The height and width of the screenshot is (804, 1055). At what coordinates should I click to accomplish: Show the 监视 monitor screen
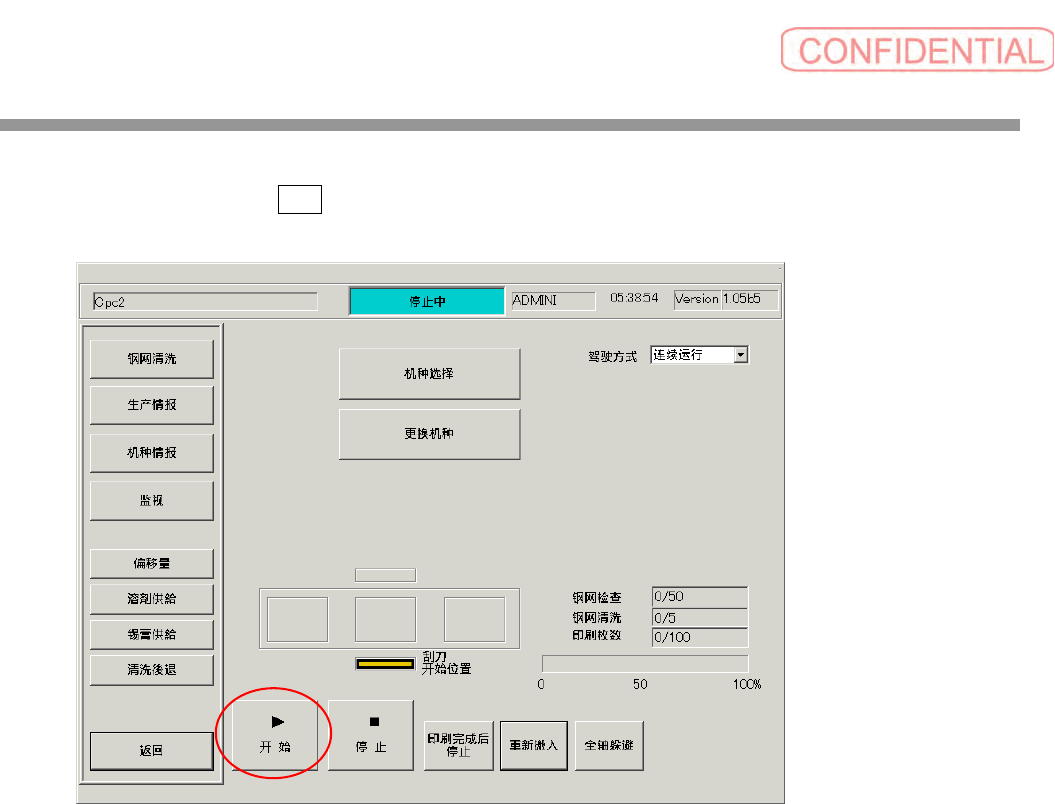pos(152,501)
